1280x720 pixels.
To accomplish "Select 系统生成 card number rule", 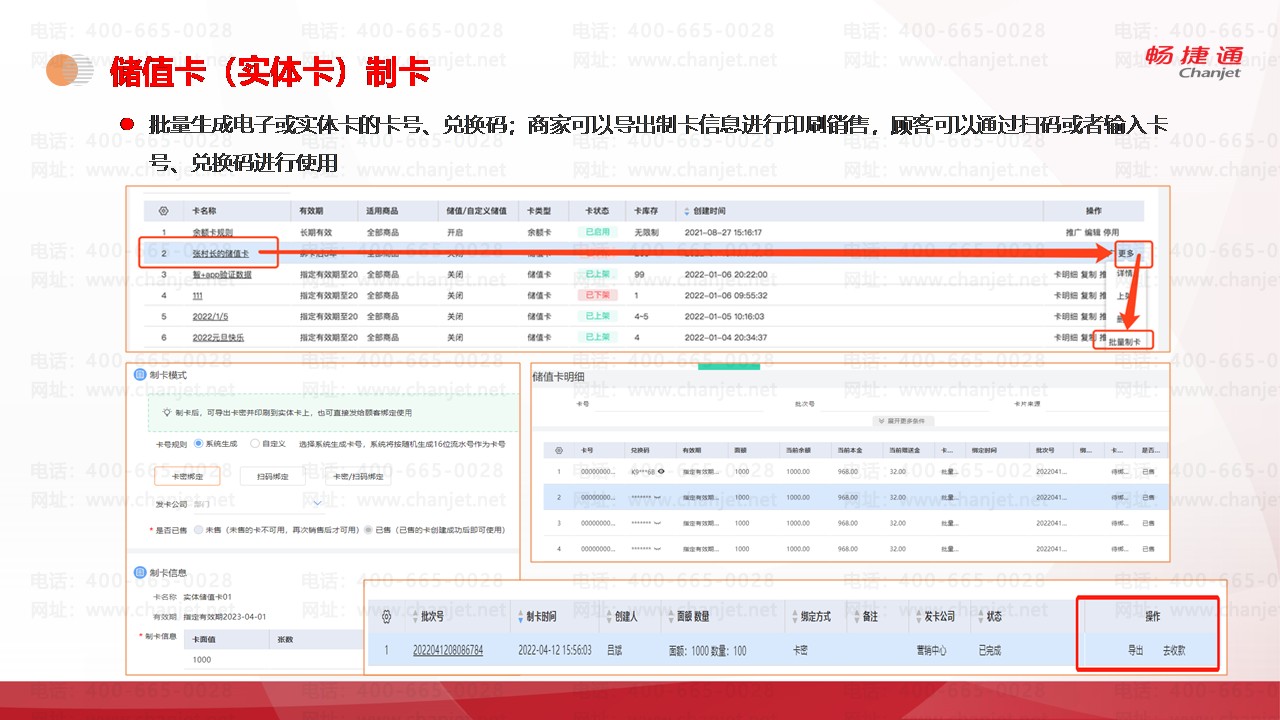I will (x=198, y=443).
